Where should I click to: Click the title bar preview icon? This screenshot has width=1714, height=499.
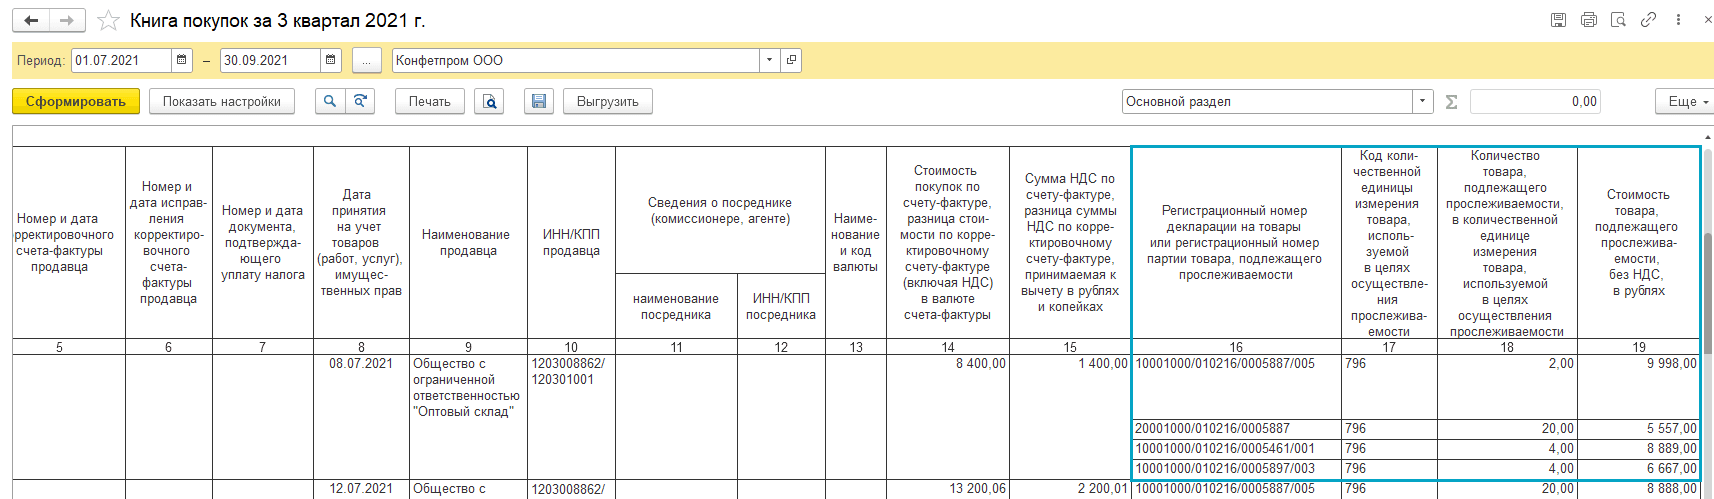(x=1618, y=20)
